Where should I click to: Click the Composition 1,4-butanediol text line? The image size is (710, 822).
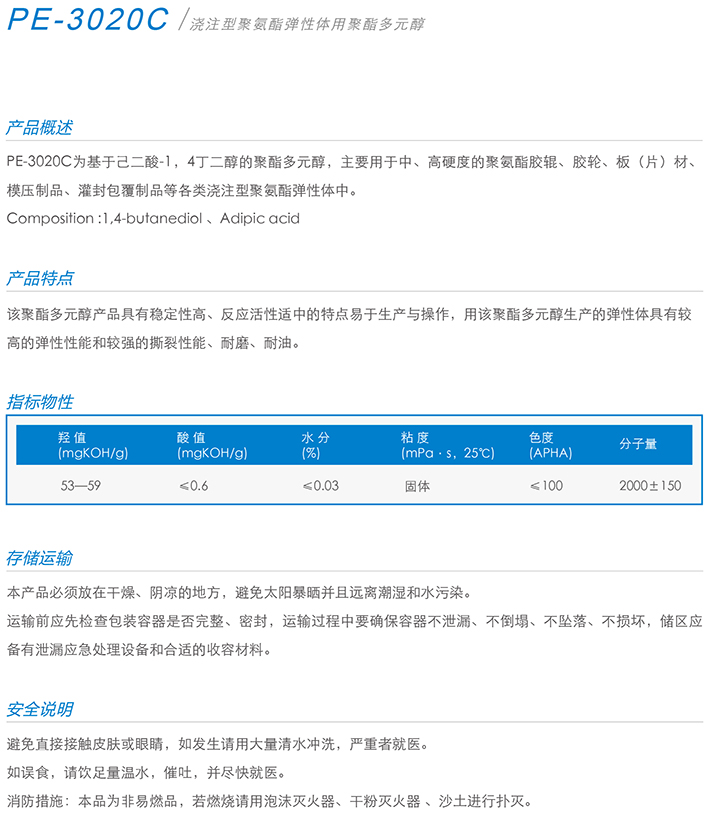[153, 218]
